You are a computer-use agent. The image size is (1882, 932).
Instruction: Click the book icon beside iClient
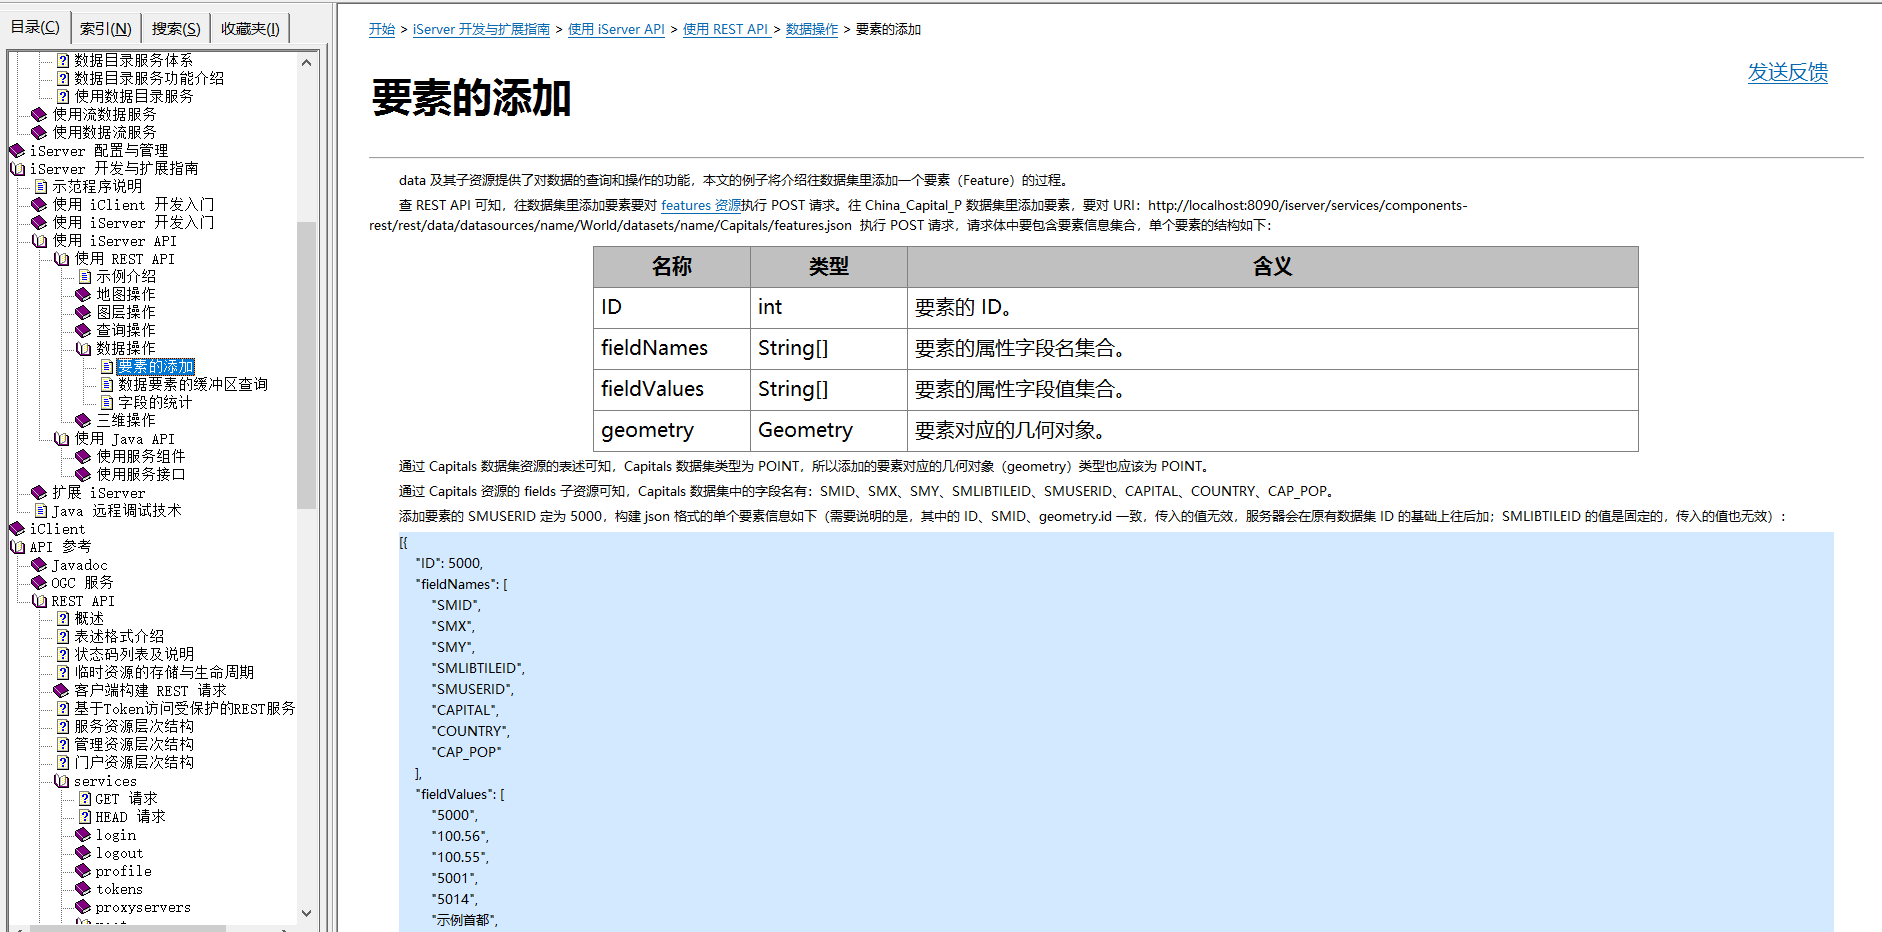[18, 529]
